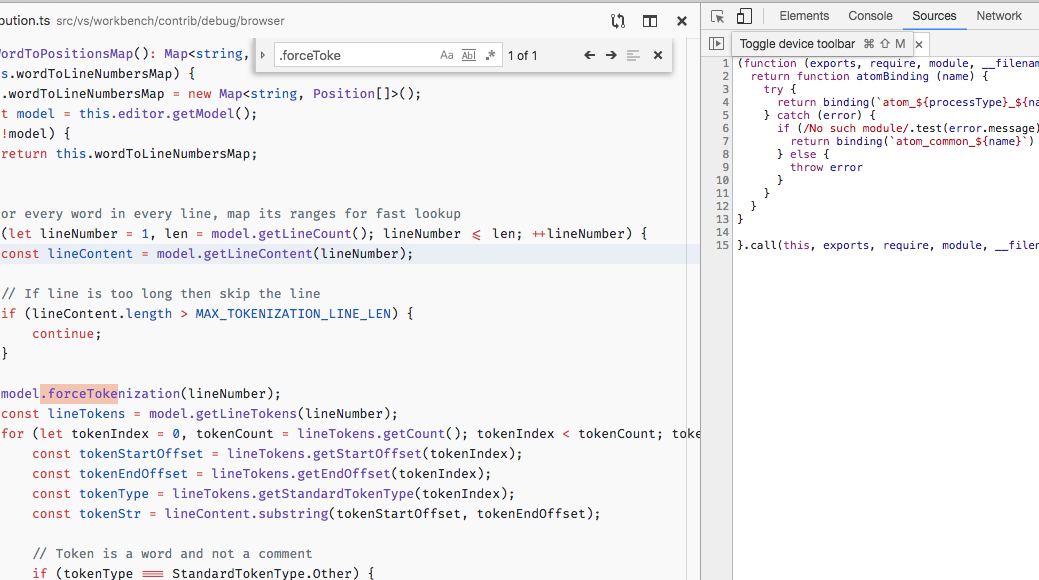1039x580 pixels.
Task: Open the Network tab
Action: [1000, 15]
